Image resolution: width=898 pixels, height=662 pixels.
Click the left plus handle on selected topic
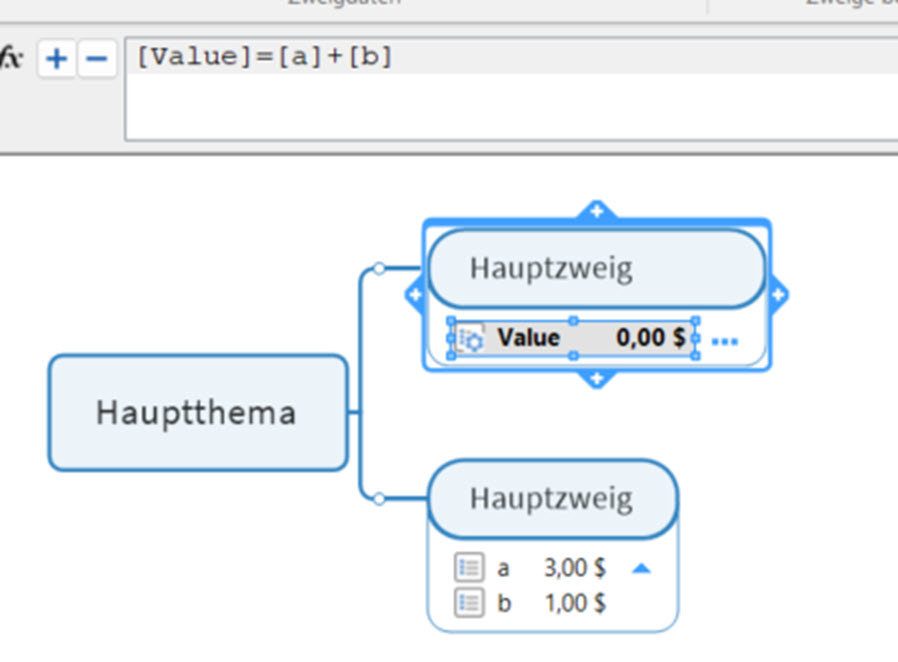coord(416,295)
